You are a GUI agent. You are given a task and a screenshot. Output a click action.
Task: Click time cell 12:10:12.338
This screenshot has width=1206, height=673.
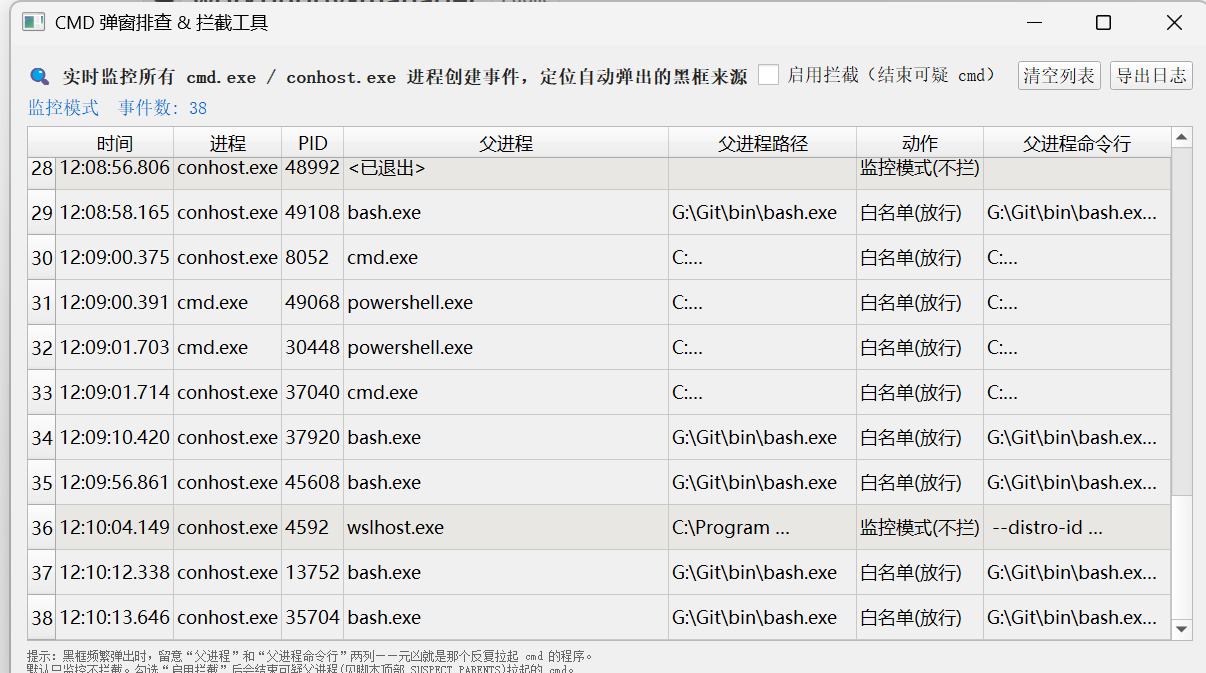tap(115, 572)
